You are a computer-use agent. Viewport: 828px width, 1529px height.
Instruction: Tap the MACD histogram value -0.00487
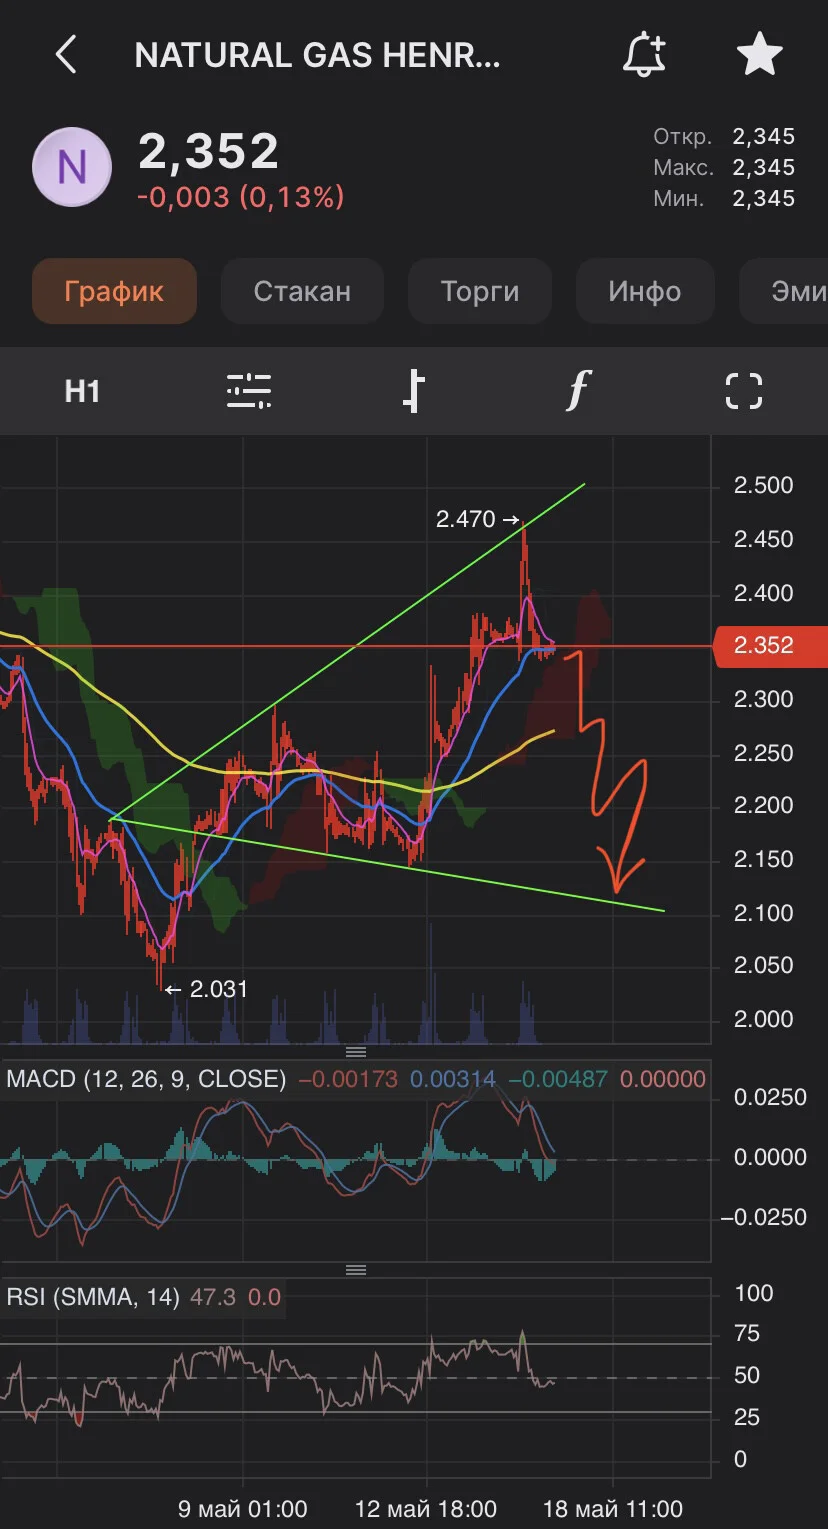558,1079
